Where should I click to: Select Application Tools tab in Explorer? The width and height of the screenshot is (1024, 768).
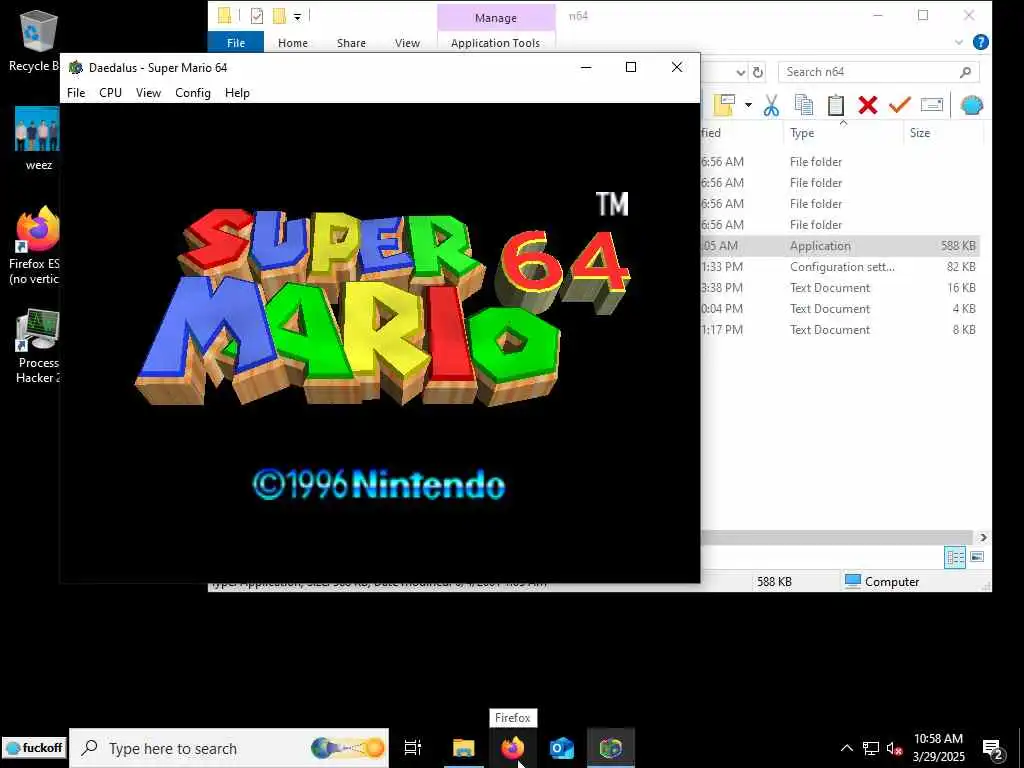(x=496, y=42)
